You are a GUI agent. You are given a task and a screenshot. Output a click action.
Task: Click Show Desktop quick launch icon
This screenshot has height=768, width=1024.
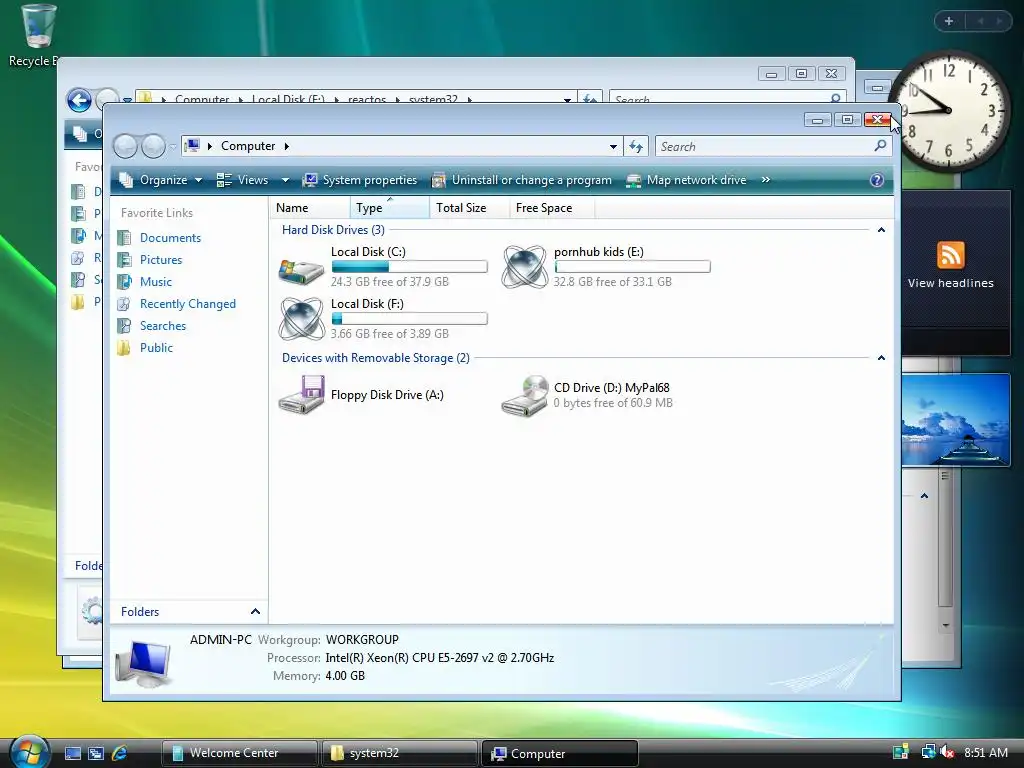(x=72, y=753)
